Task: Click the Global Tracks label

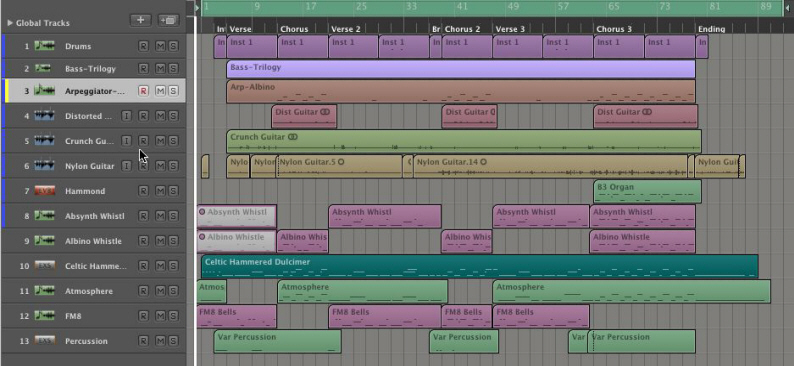Action: point(43,23)
